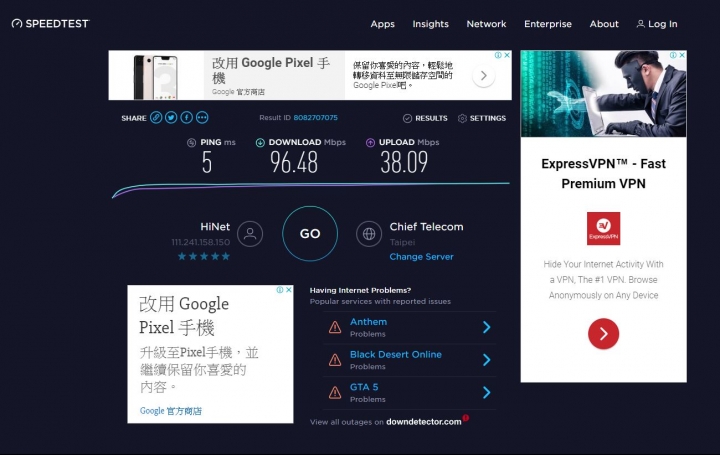The width and height of the screenshot is (720, 455).
Task: Close the lower Google Pixel ad
Action: (289, 290)
